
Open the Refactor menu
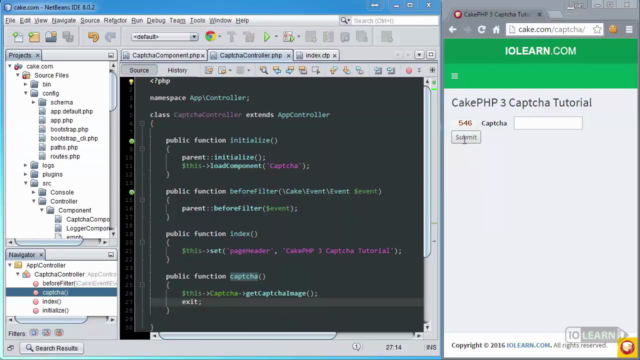[115, 20]
